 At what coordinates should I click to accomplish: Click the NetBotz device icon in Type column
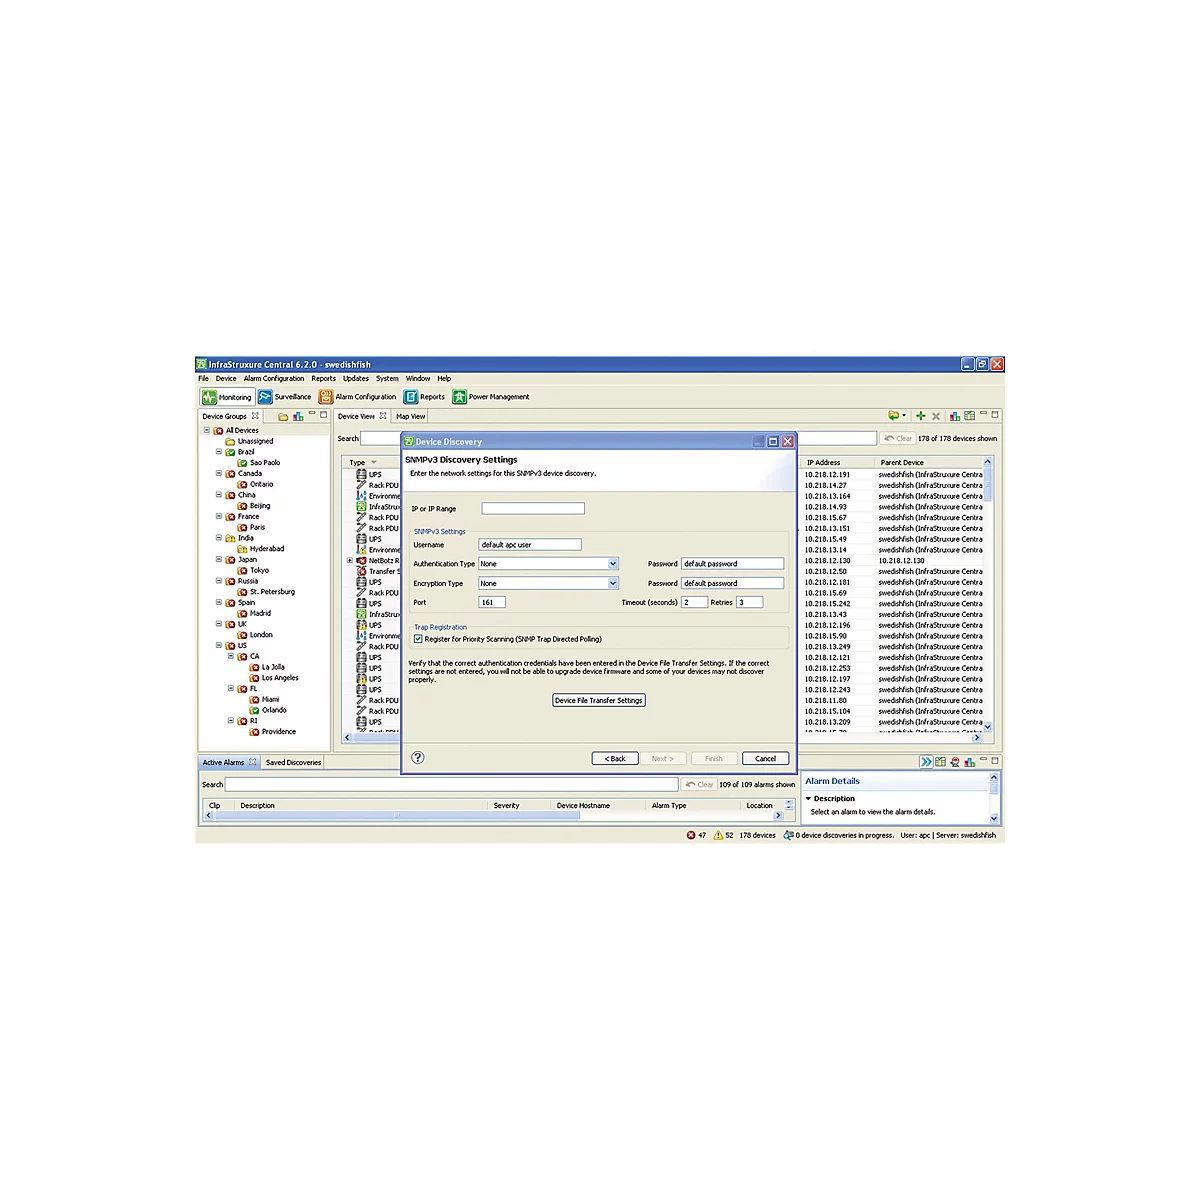[x=362, y=561]
